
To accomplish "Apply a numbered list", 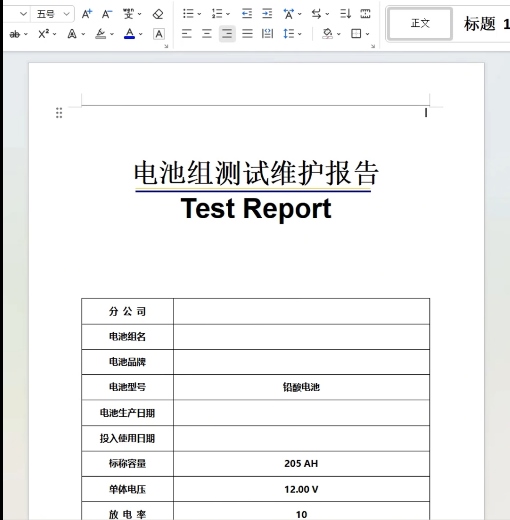I will pyautogui.click(x=217, y=14).
